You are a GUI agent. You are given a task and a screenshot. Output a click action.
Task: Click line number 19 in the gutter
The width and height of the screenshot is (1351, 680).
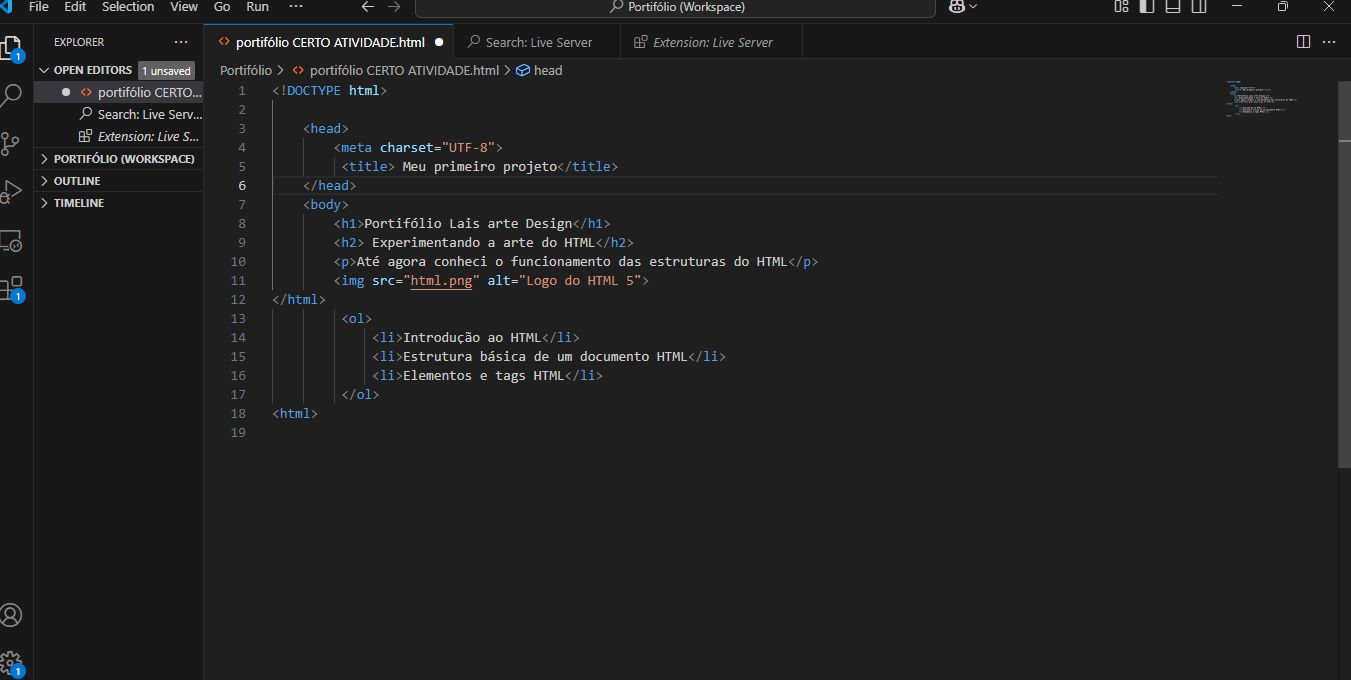point(238,433)
